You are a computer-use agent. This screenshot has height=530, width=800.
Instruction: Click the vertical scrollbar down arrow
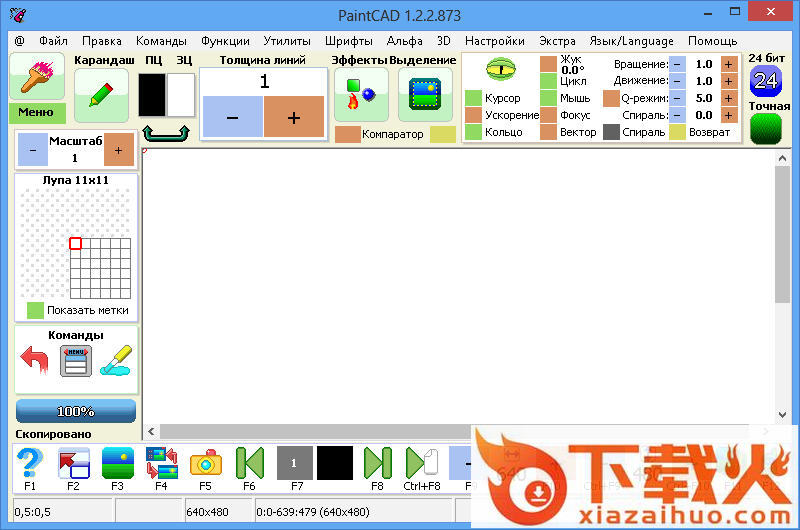click(782, 415)
